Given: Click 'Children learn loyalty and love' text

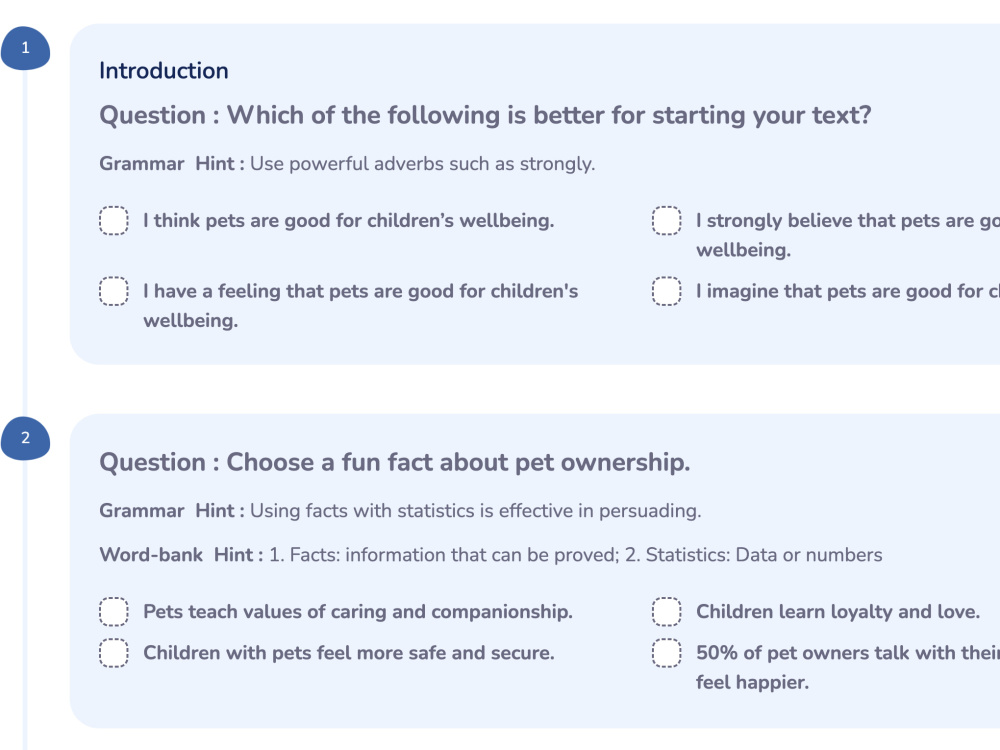Looking at the screenshot, I should click(x=838, y=612).
